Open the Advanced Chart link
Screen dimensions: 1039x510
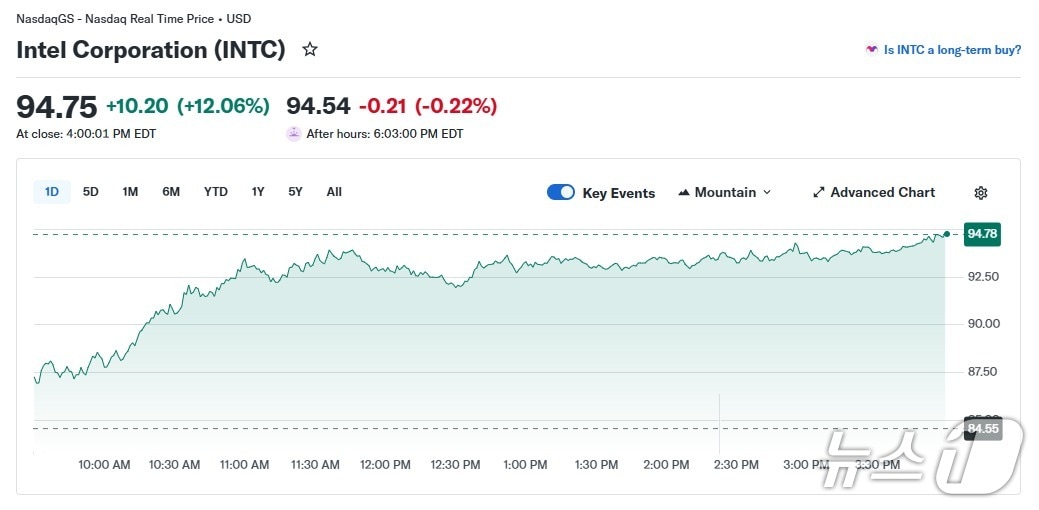tap(883, 193)
